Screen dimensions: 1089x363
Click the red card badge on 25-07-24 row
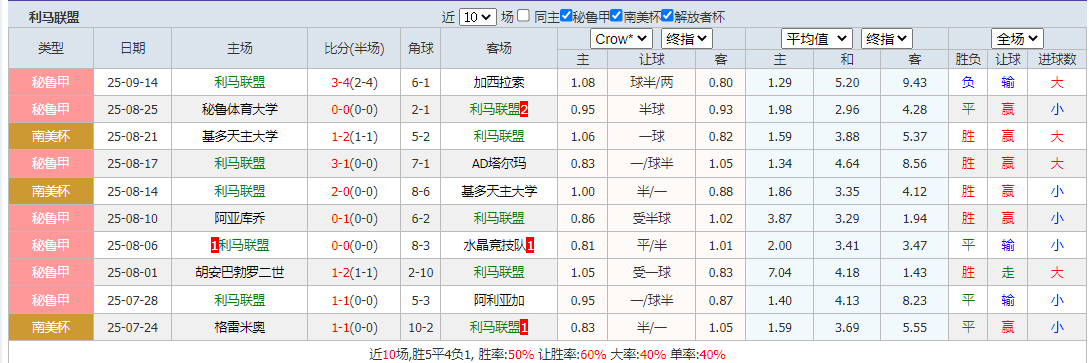(x=525, y=327)
